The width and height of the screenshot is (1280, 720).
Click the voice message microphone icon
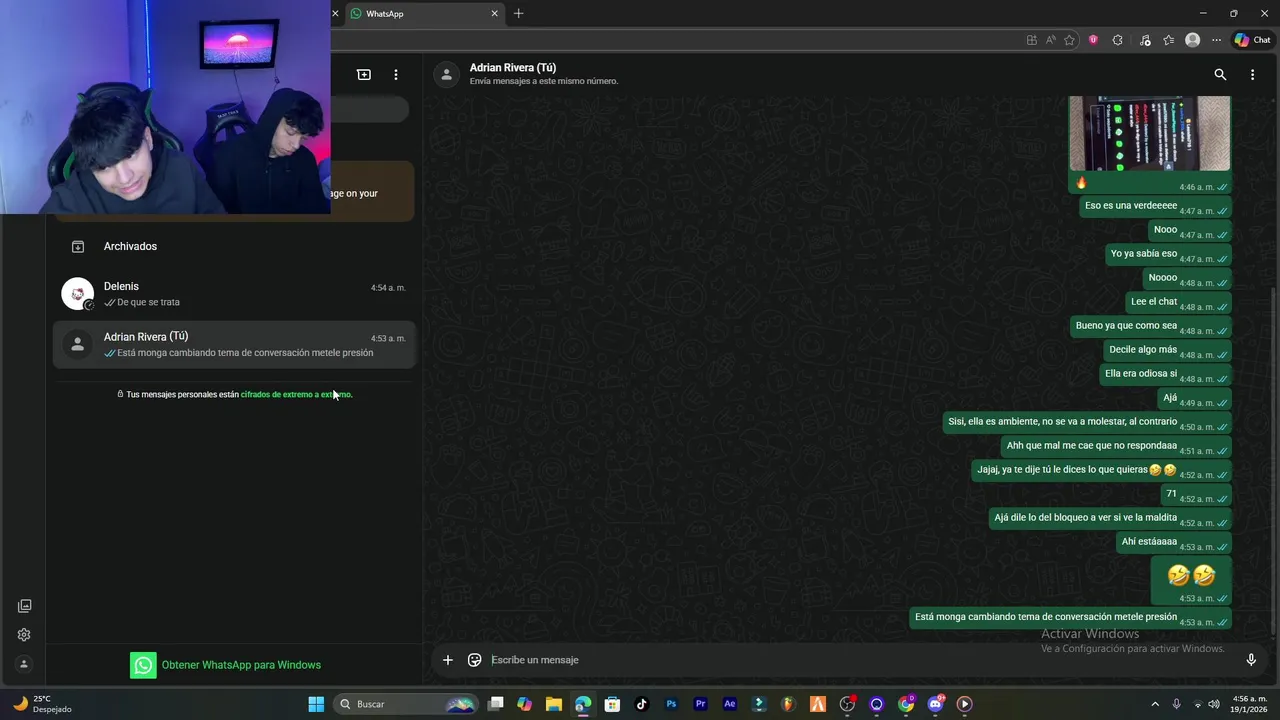(x=1251, y=660)
